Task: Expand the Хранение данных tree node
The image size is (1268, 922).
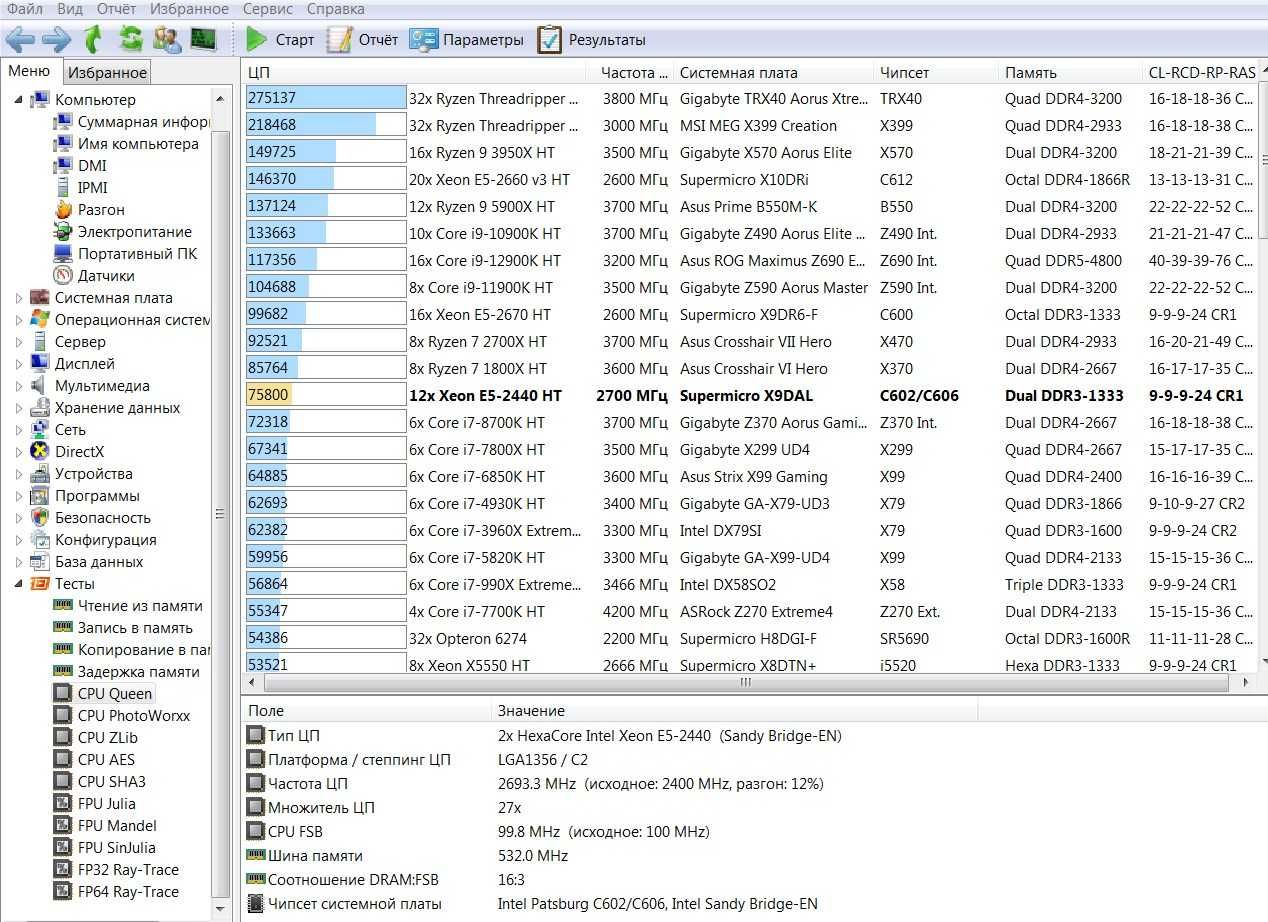Action: pyautogui.click(x=19, y=408)
